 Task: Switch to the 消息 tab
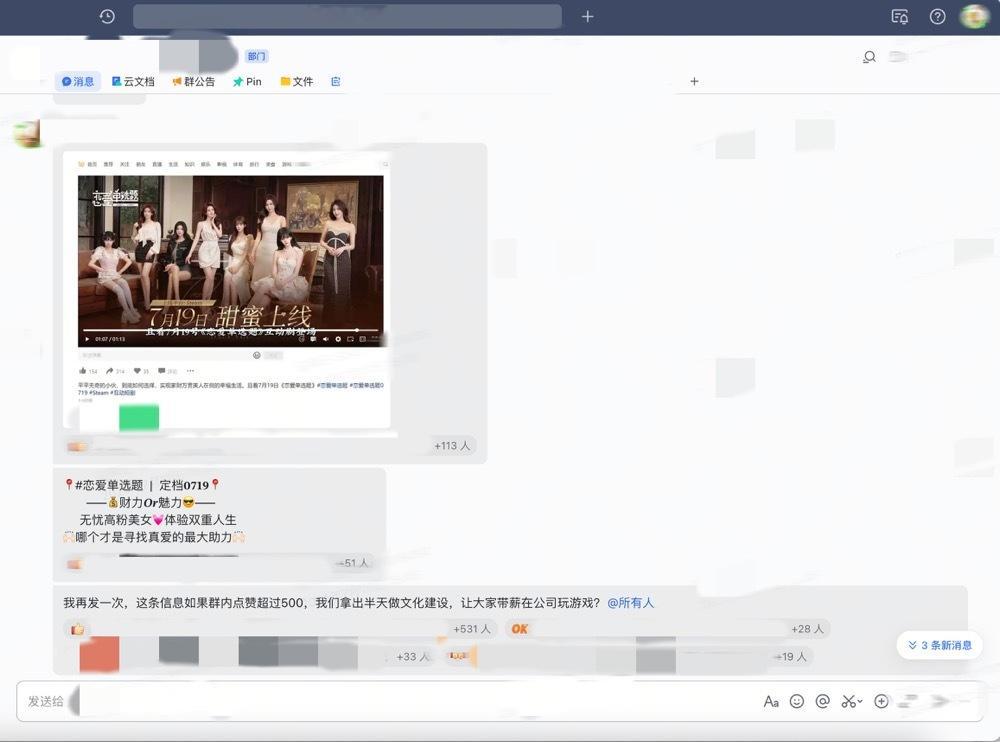point(78,82)
